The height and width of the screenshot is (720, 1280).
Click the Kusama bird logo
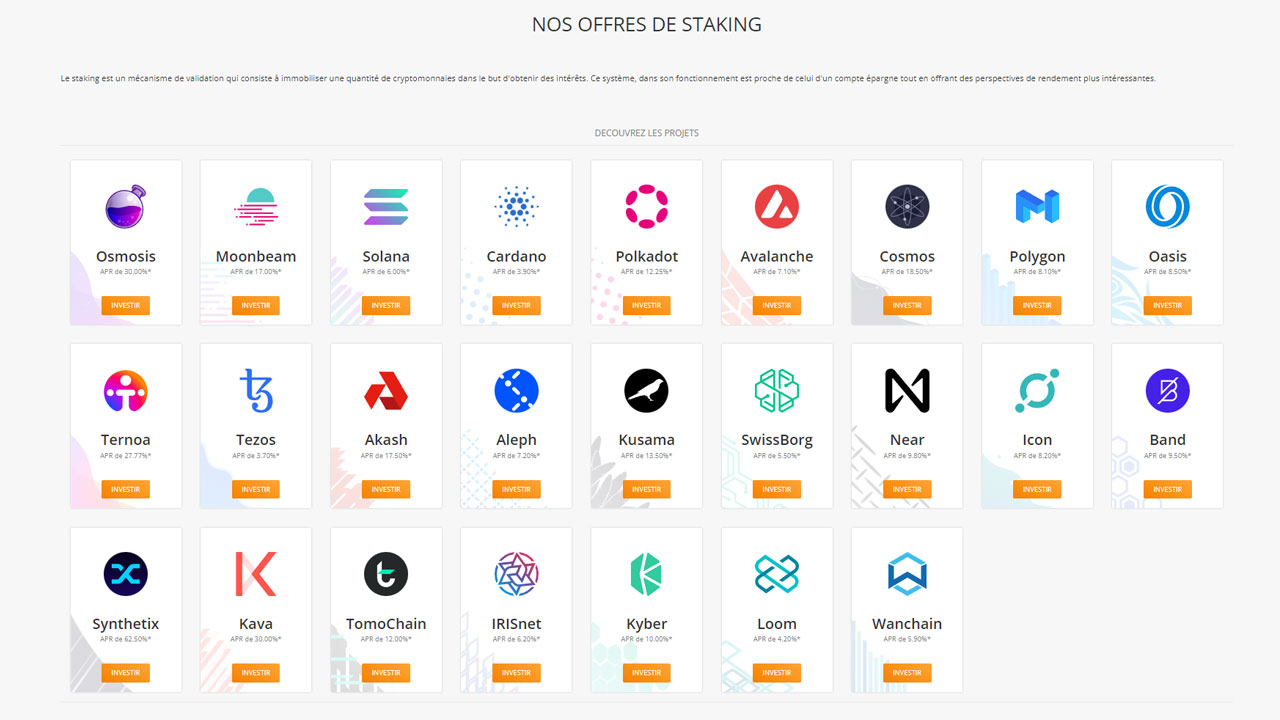point(646,390)
